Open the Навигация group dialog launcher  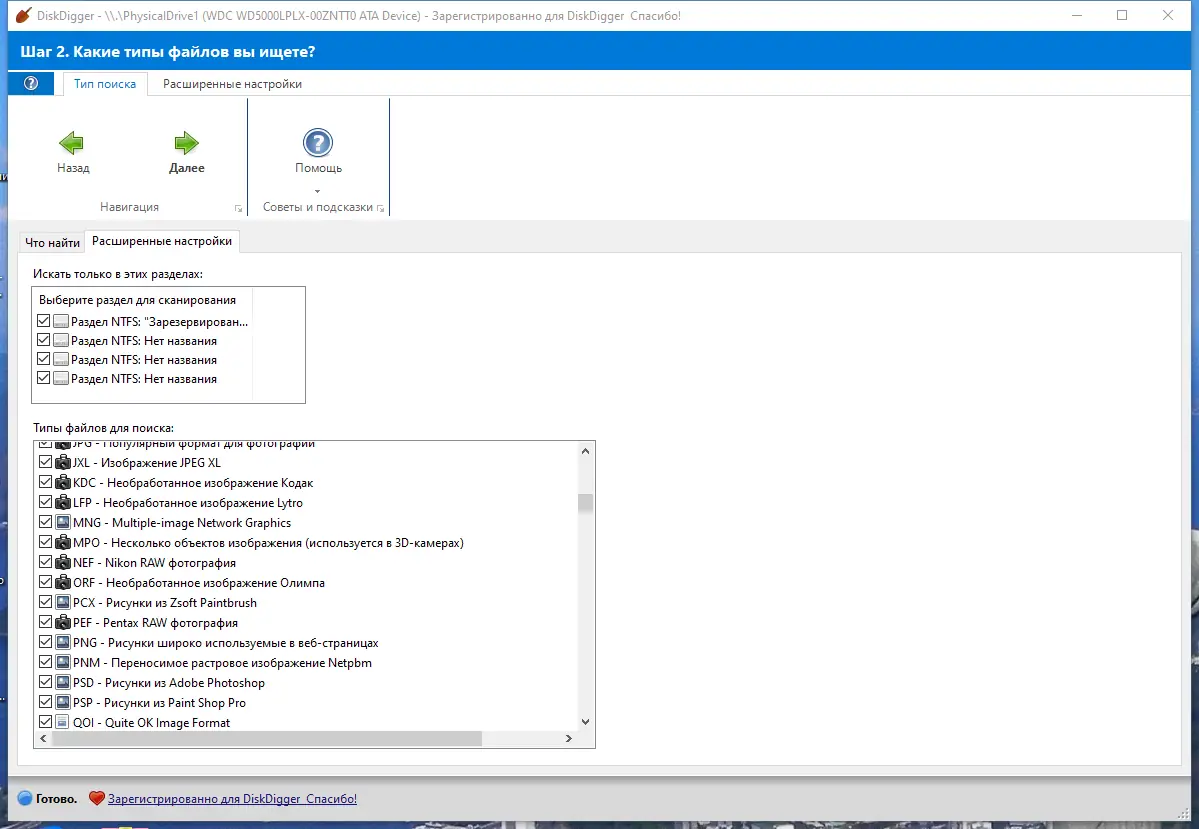(x=239, y=208)
